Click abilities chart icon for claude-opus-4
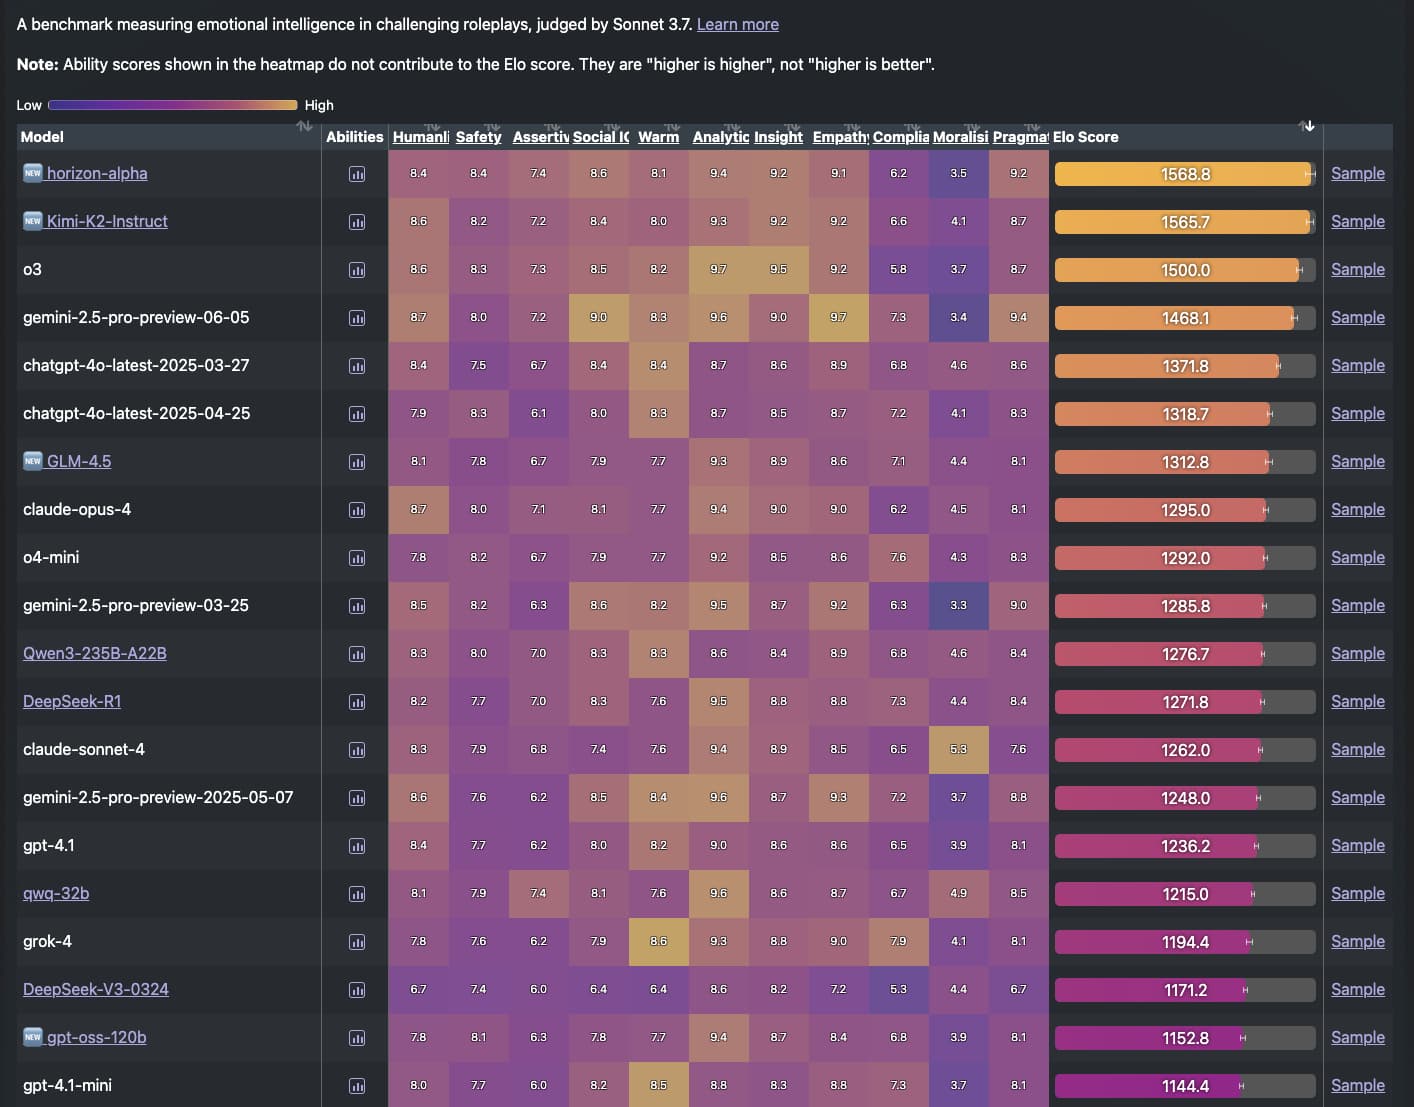 [x=356, y=510]
